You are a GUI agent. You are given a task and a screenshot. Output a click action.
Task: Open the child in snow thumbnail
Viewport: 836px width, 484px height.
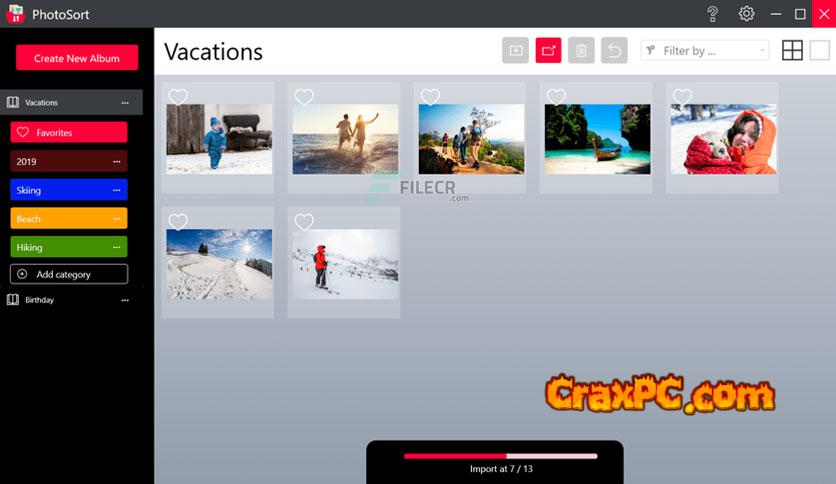pyautogui.click(x=219, y=139)
